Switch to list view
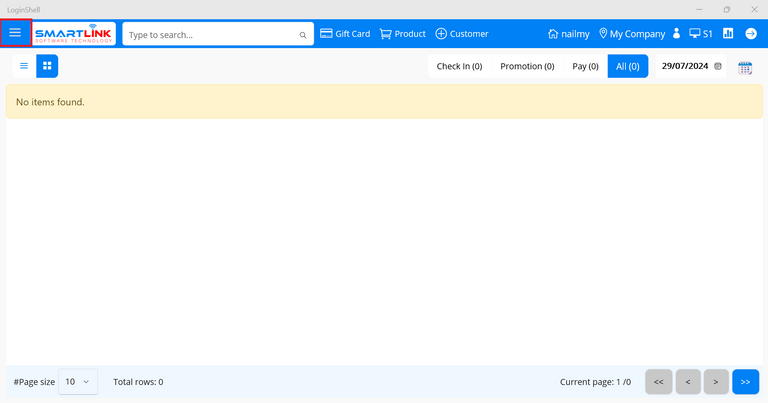768x403 pixels. tap(24, 66)
